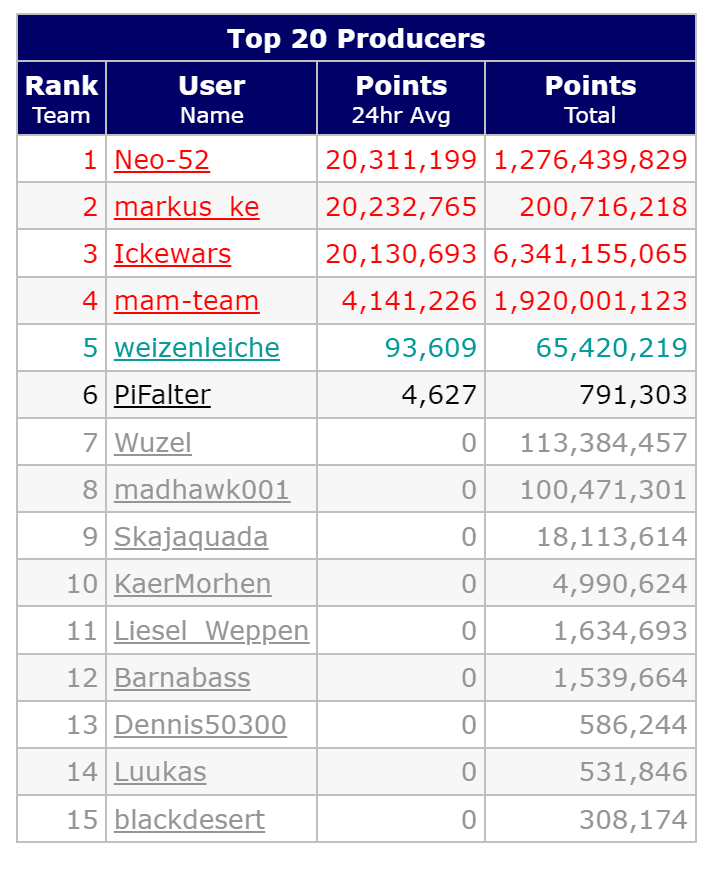
Task: Click the markus_ke username link
Action: click(186, 207)
